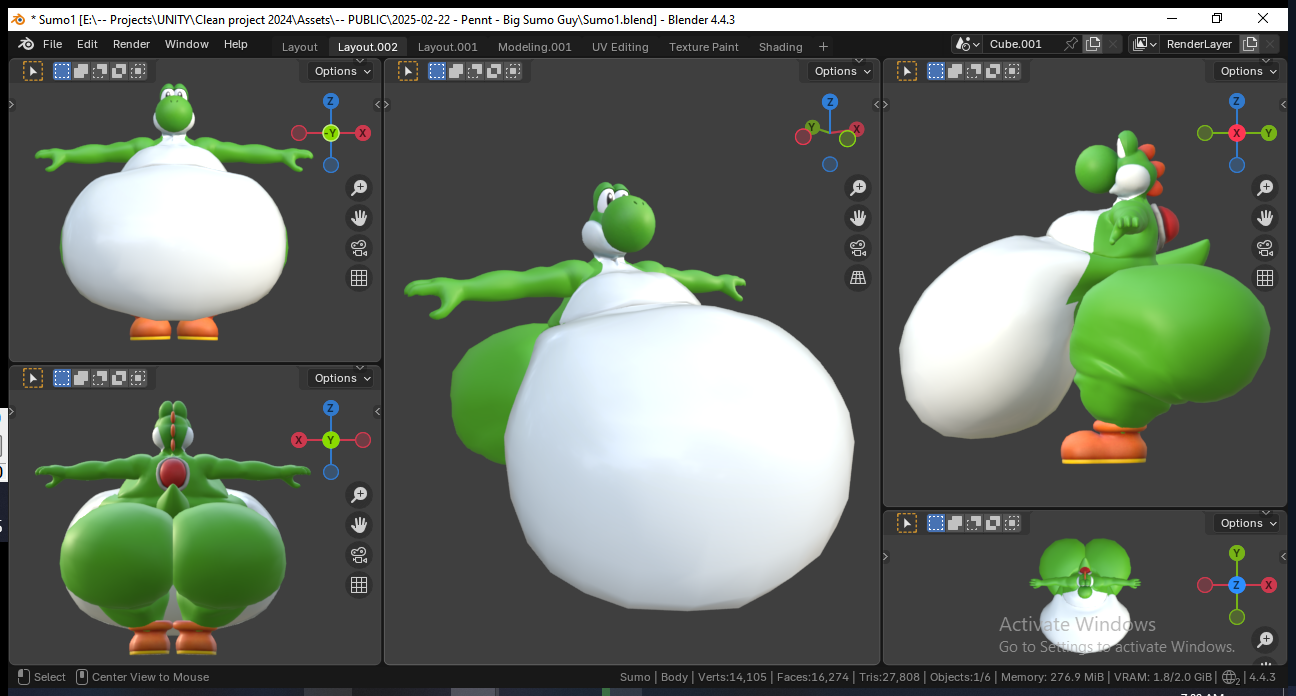
Task: Click zoom magnifier in top-view viewport
Action: 1265,639
